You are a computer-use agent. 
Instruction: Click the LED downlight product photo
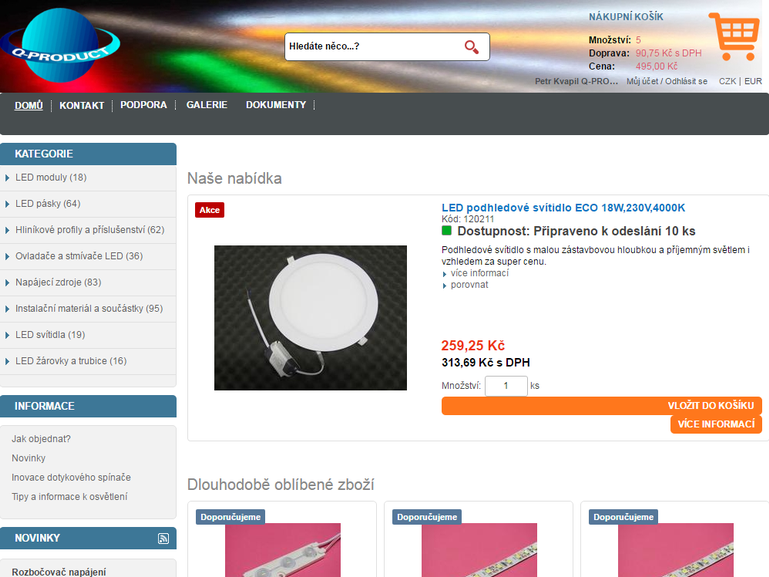coord(310,317)
